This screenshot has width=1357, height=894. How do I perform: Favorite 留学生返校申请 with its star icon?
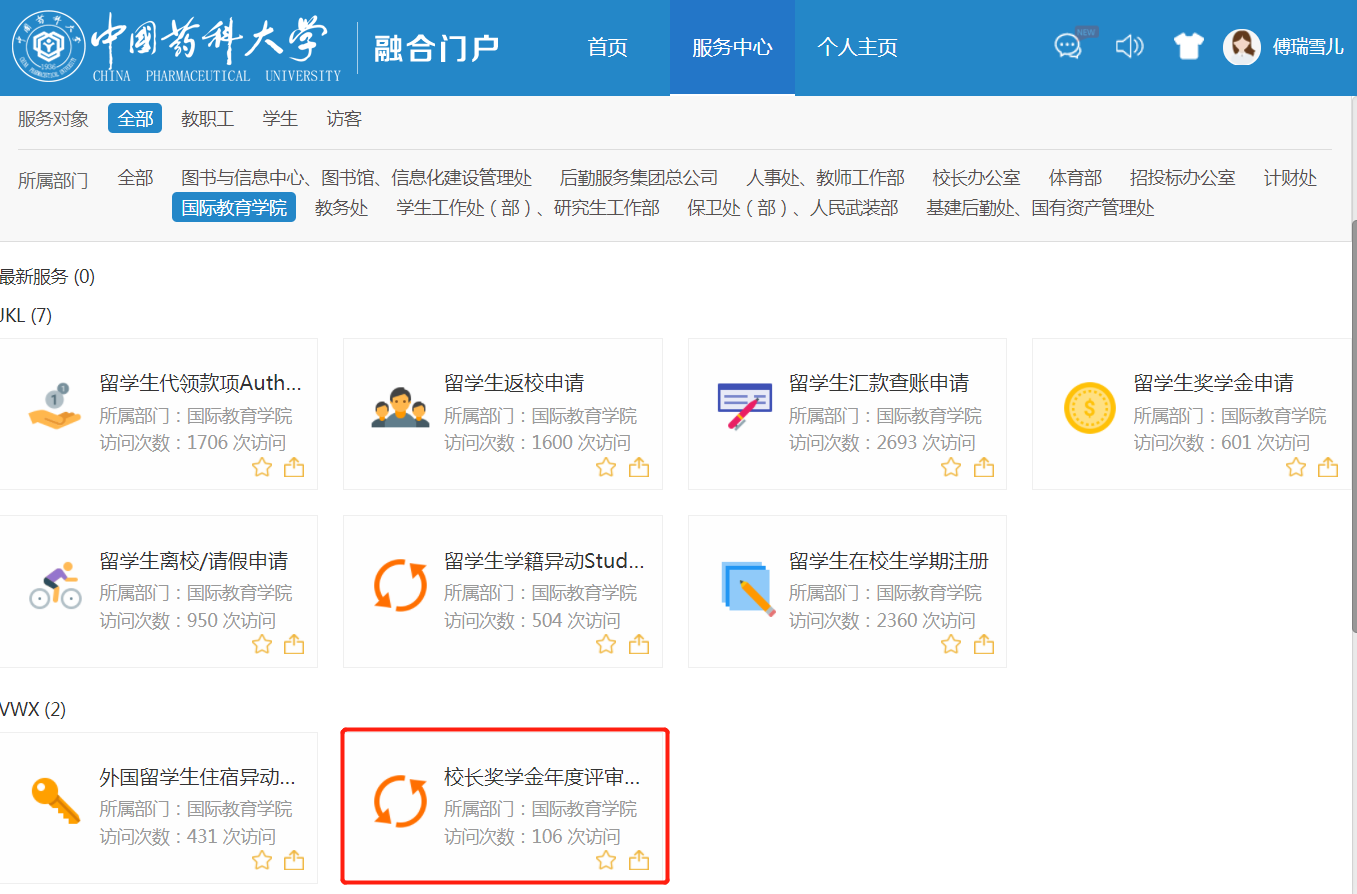coord(606,467)
